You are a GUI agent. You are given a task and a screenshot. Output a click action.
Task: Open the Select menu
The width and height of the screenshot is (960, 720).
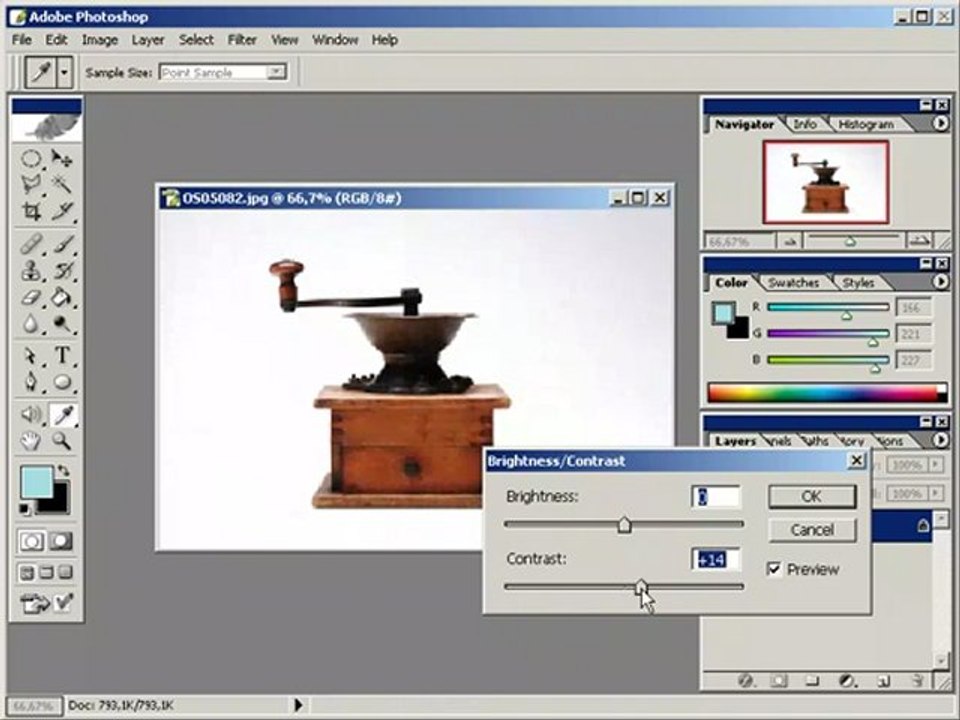point(196,40)
